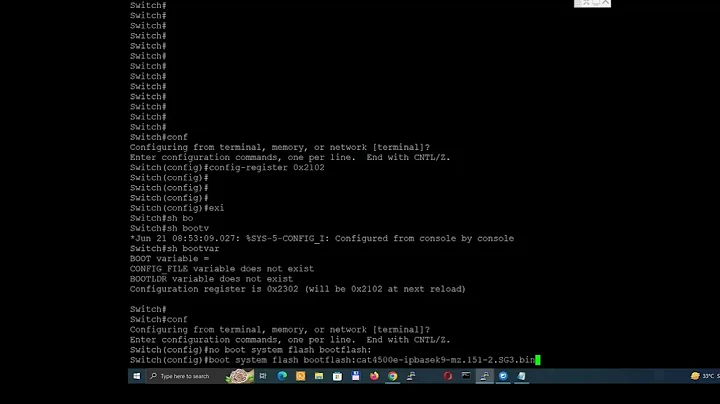Click the 'Switch#sh bootvar' command line
720x404 pixels.
pos(174,248)
